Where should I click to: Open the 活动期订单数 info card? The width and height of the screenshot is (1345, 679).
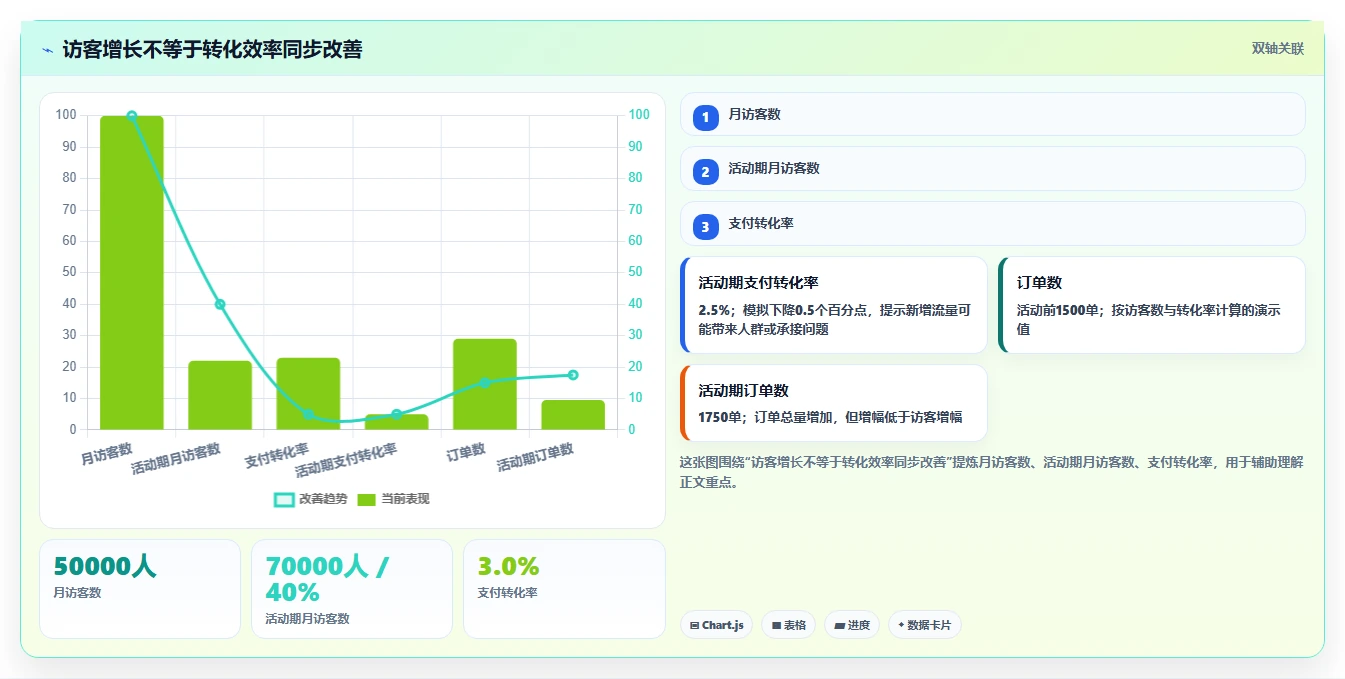point(833,403)
